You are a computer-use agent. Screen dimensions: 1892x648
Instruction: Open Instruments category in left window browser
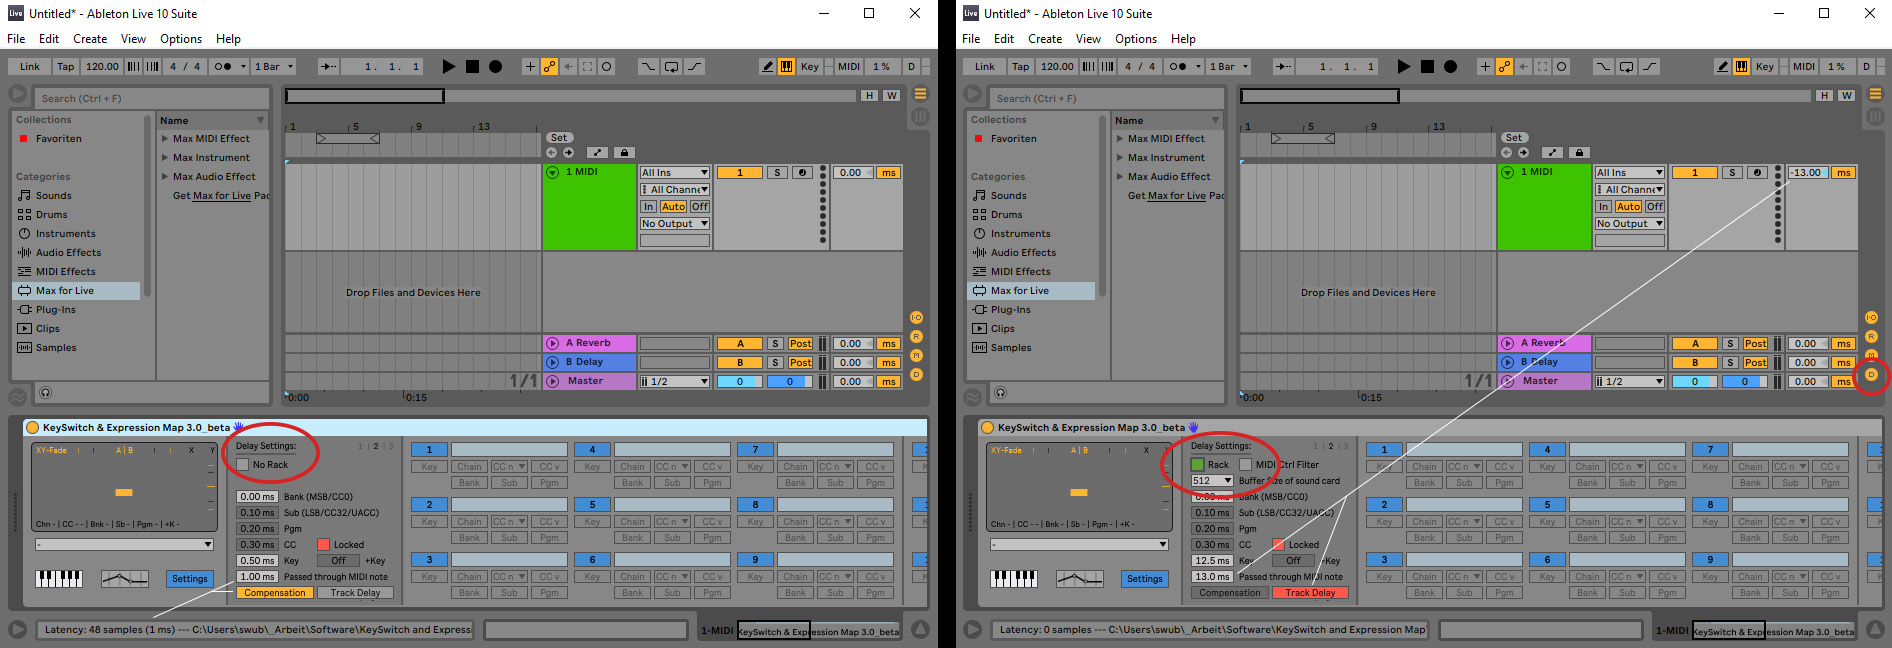[66, 234]
